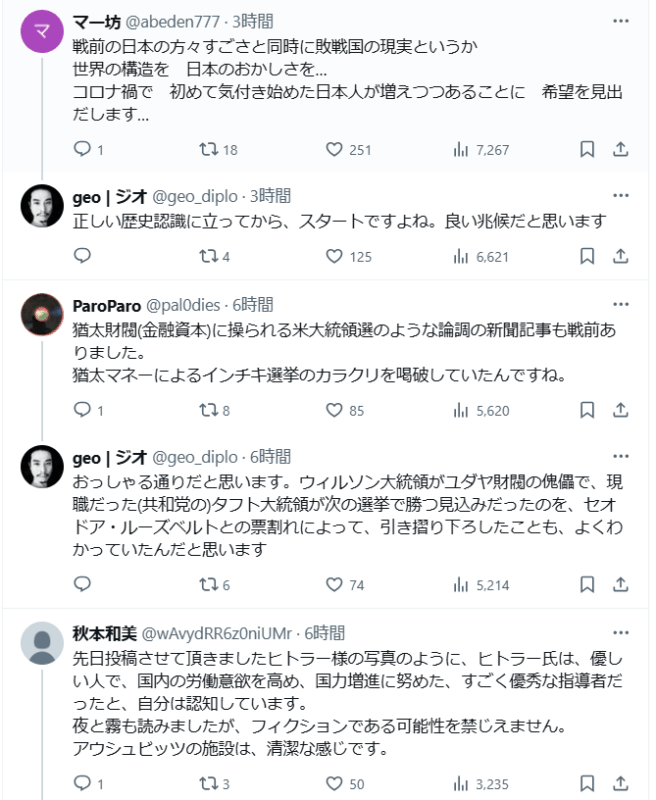Expand more options on 秋本和美's post
656x800 pixels.
pyautogui.click(x=620, y=633)
